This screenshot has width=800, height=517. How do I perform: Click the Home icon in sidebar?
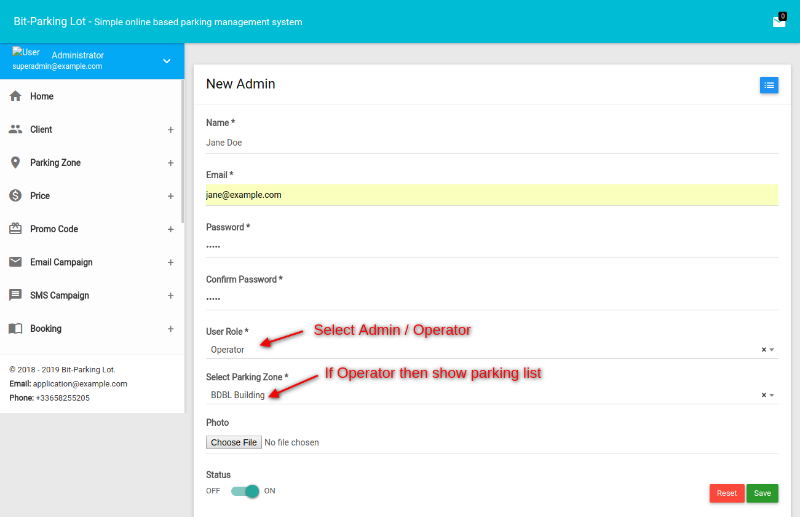[15, 96]
